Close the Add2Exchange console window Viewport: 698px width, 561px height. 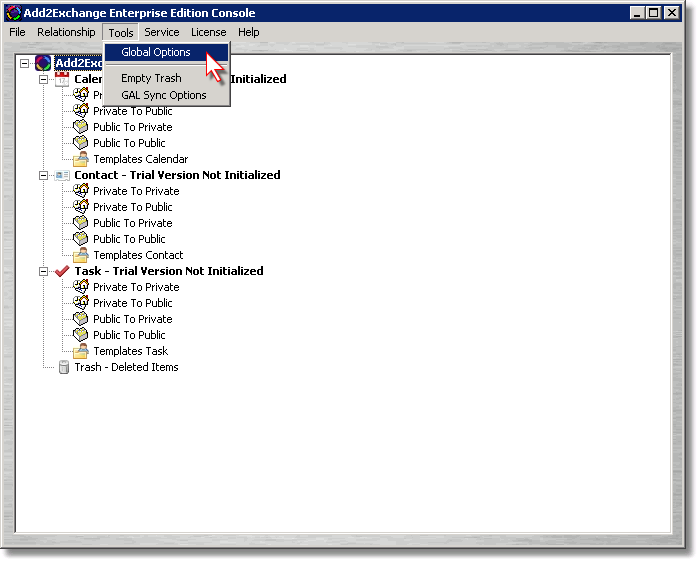[672, 13]
